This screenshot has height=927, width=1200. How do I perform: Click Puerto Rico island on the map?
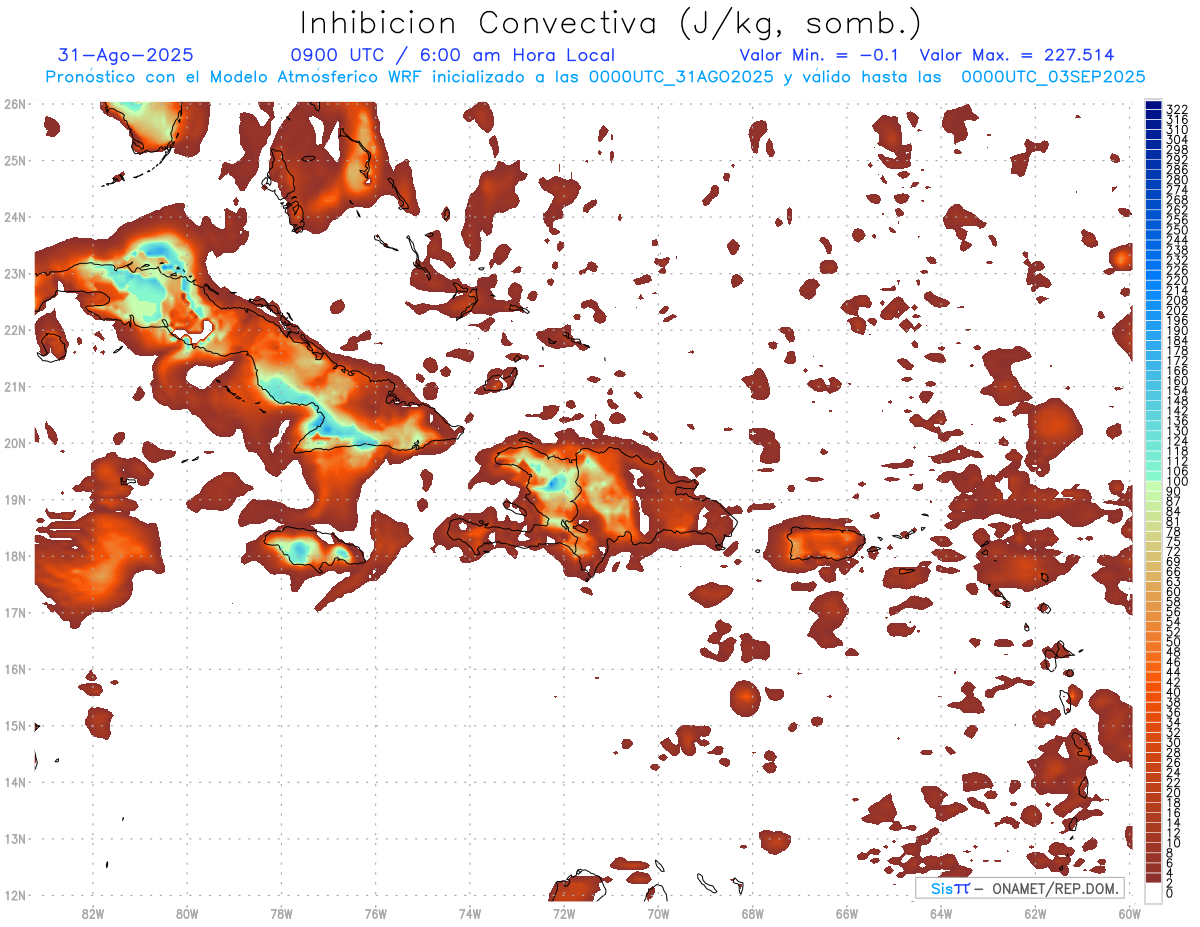(x=825, y=544)
